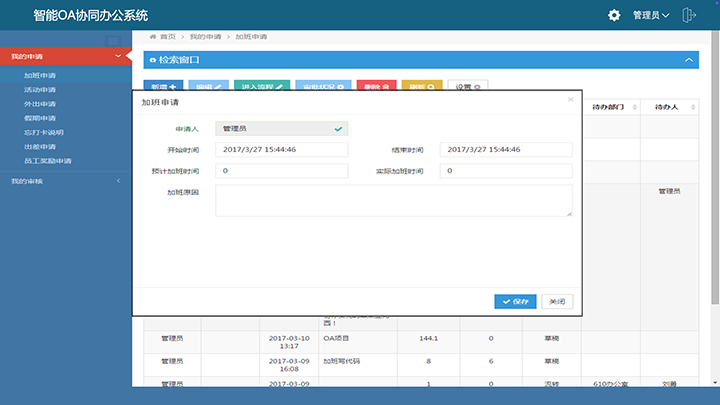720x405 pixels.
Task: Click the red 删除 button
Action: (x=376, y=87)
